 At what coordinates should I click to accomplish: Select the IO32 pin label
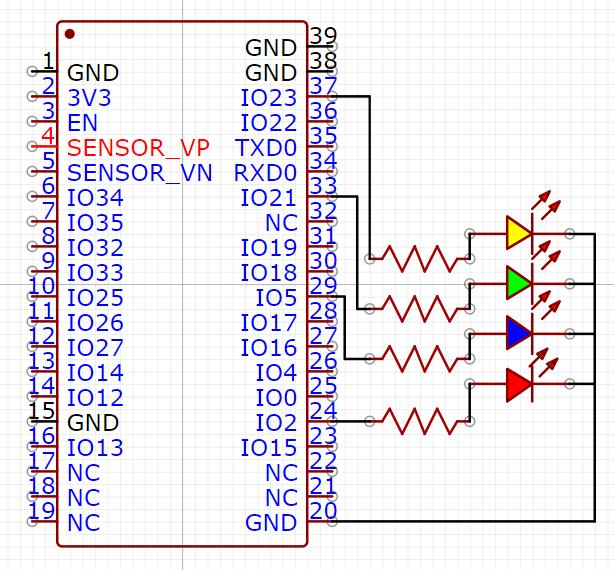click(x=95, y=248)
